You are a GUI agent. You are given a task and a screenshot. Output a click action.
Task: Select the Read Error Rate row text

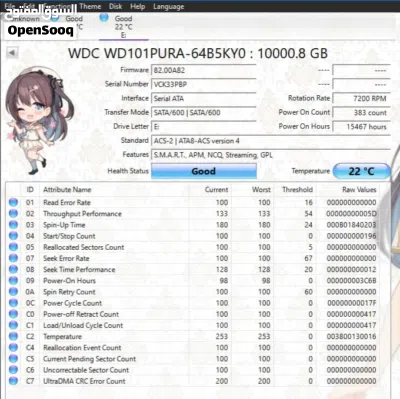[x=67, y=202]
